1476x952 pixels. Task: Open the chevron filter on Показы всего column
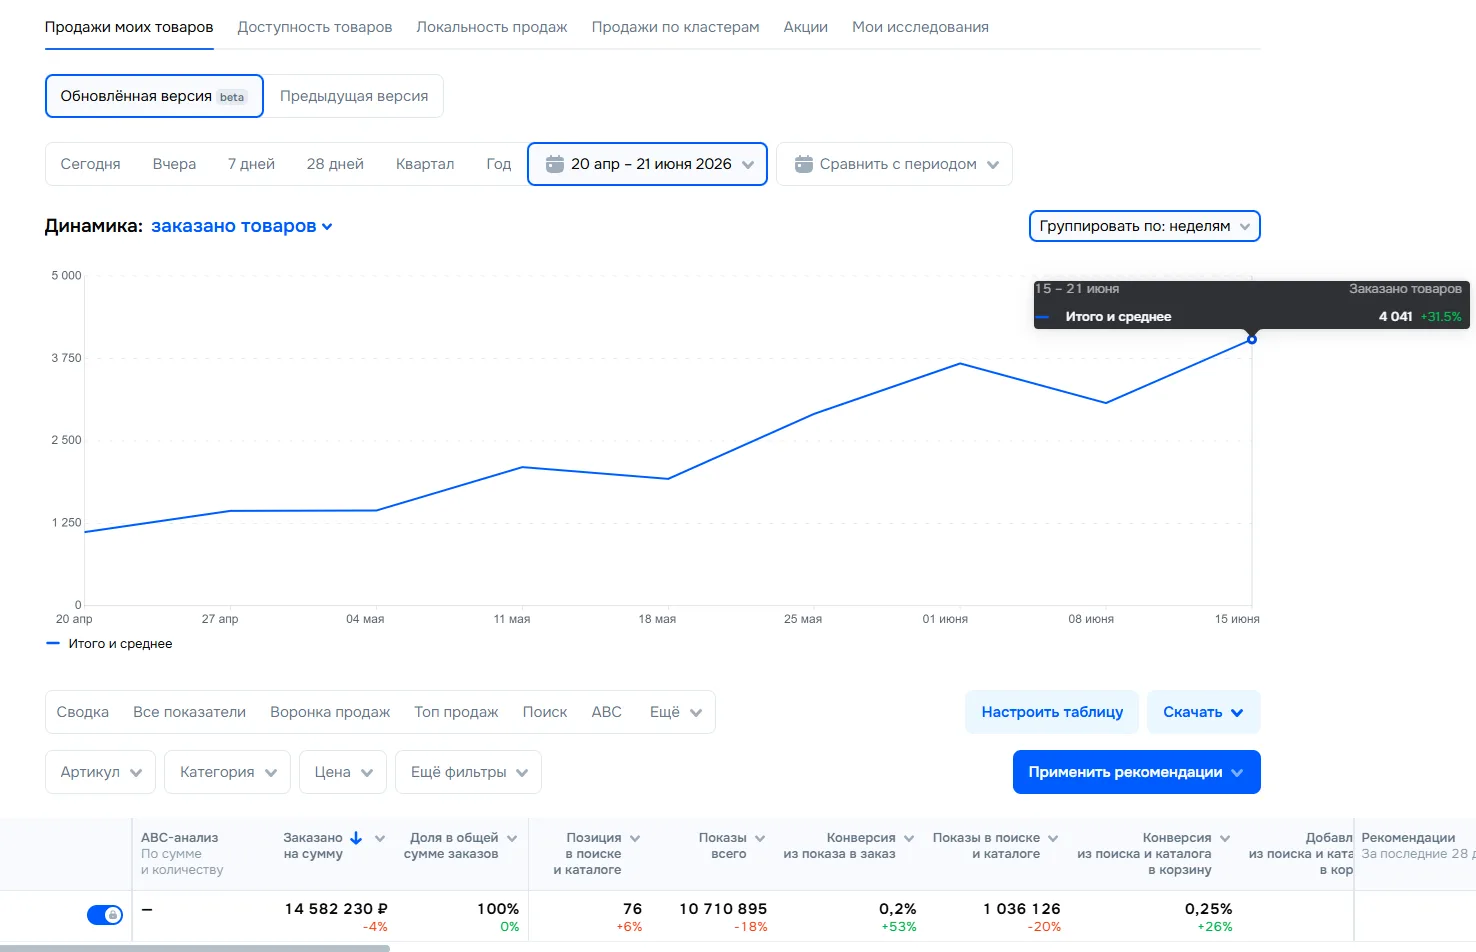pyautogui.click(x=760, y=839)
